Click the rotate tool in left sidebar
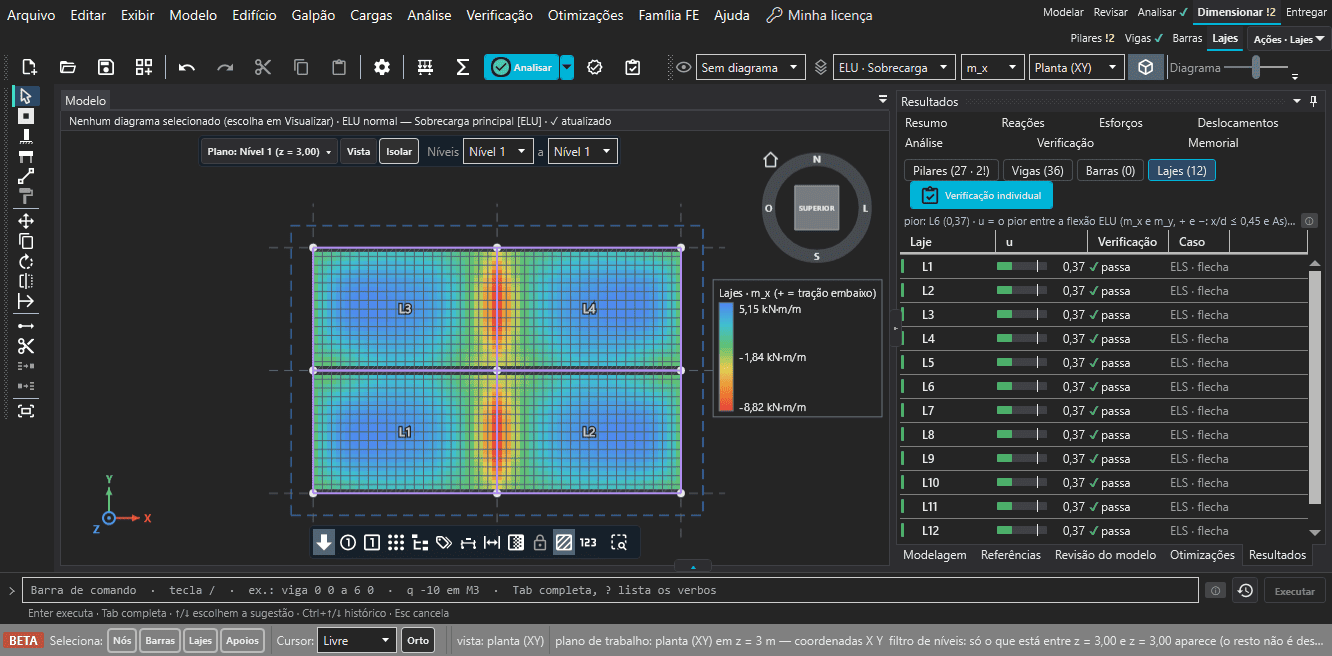 (26, 261)
